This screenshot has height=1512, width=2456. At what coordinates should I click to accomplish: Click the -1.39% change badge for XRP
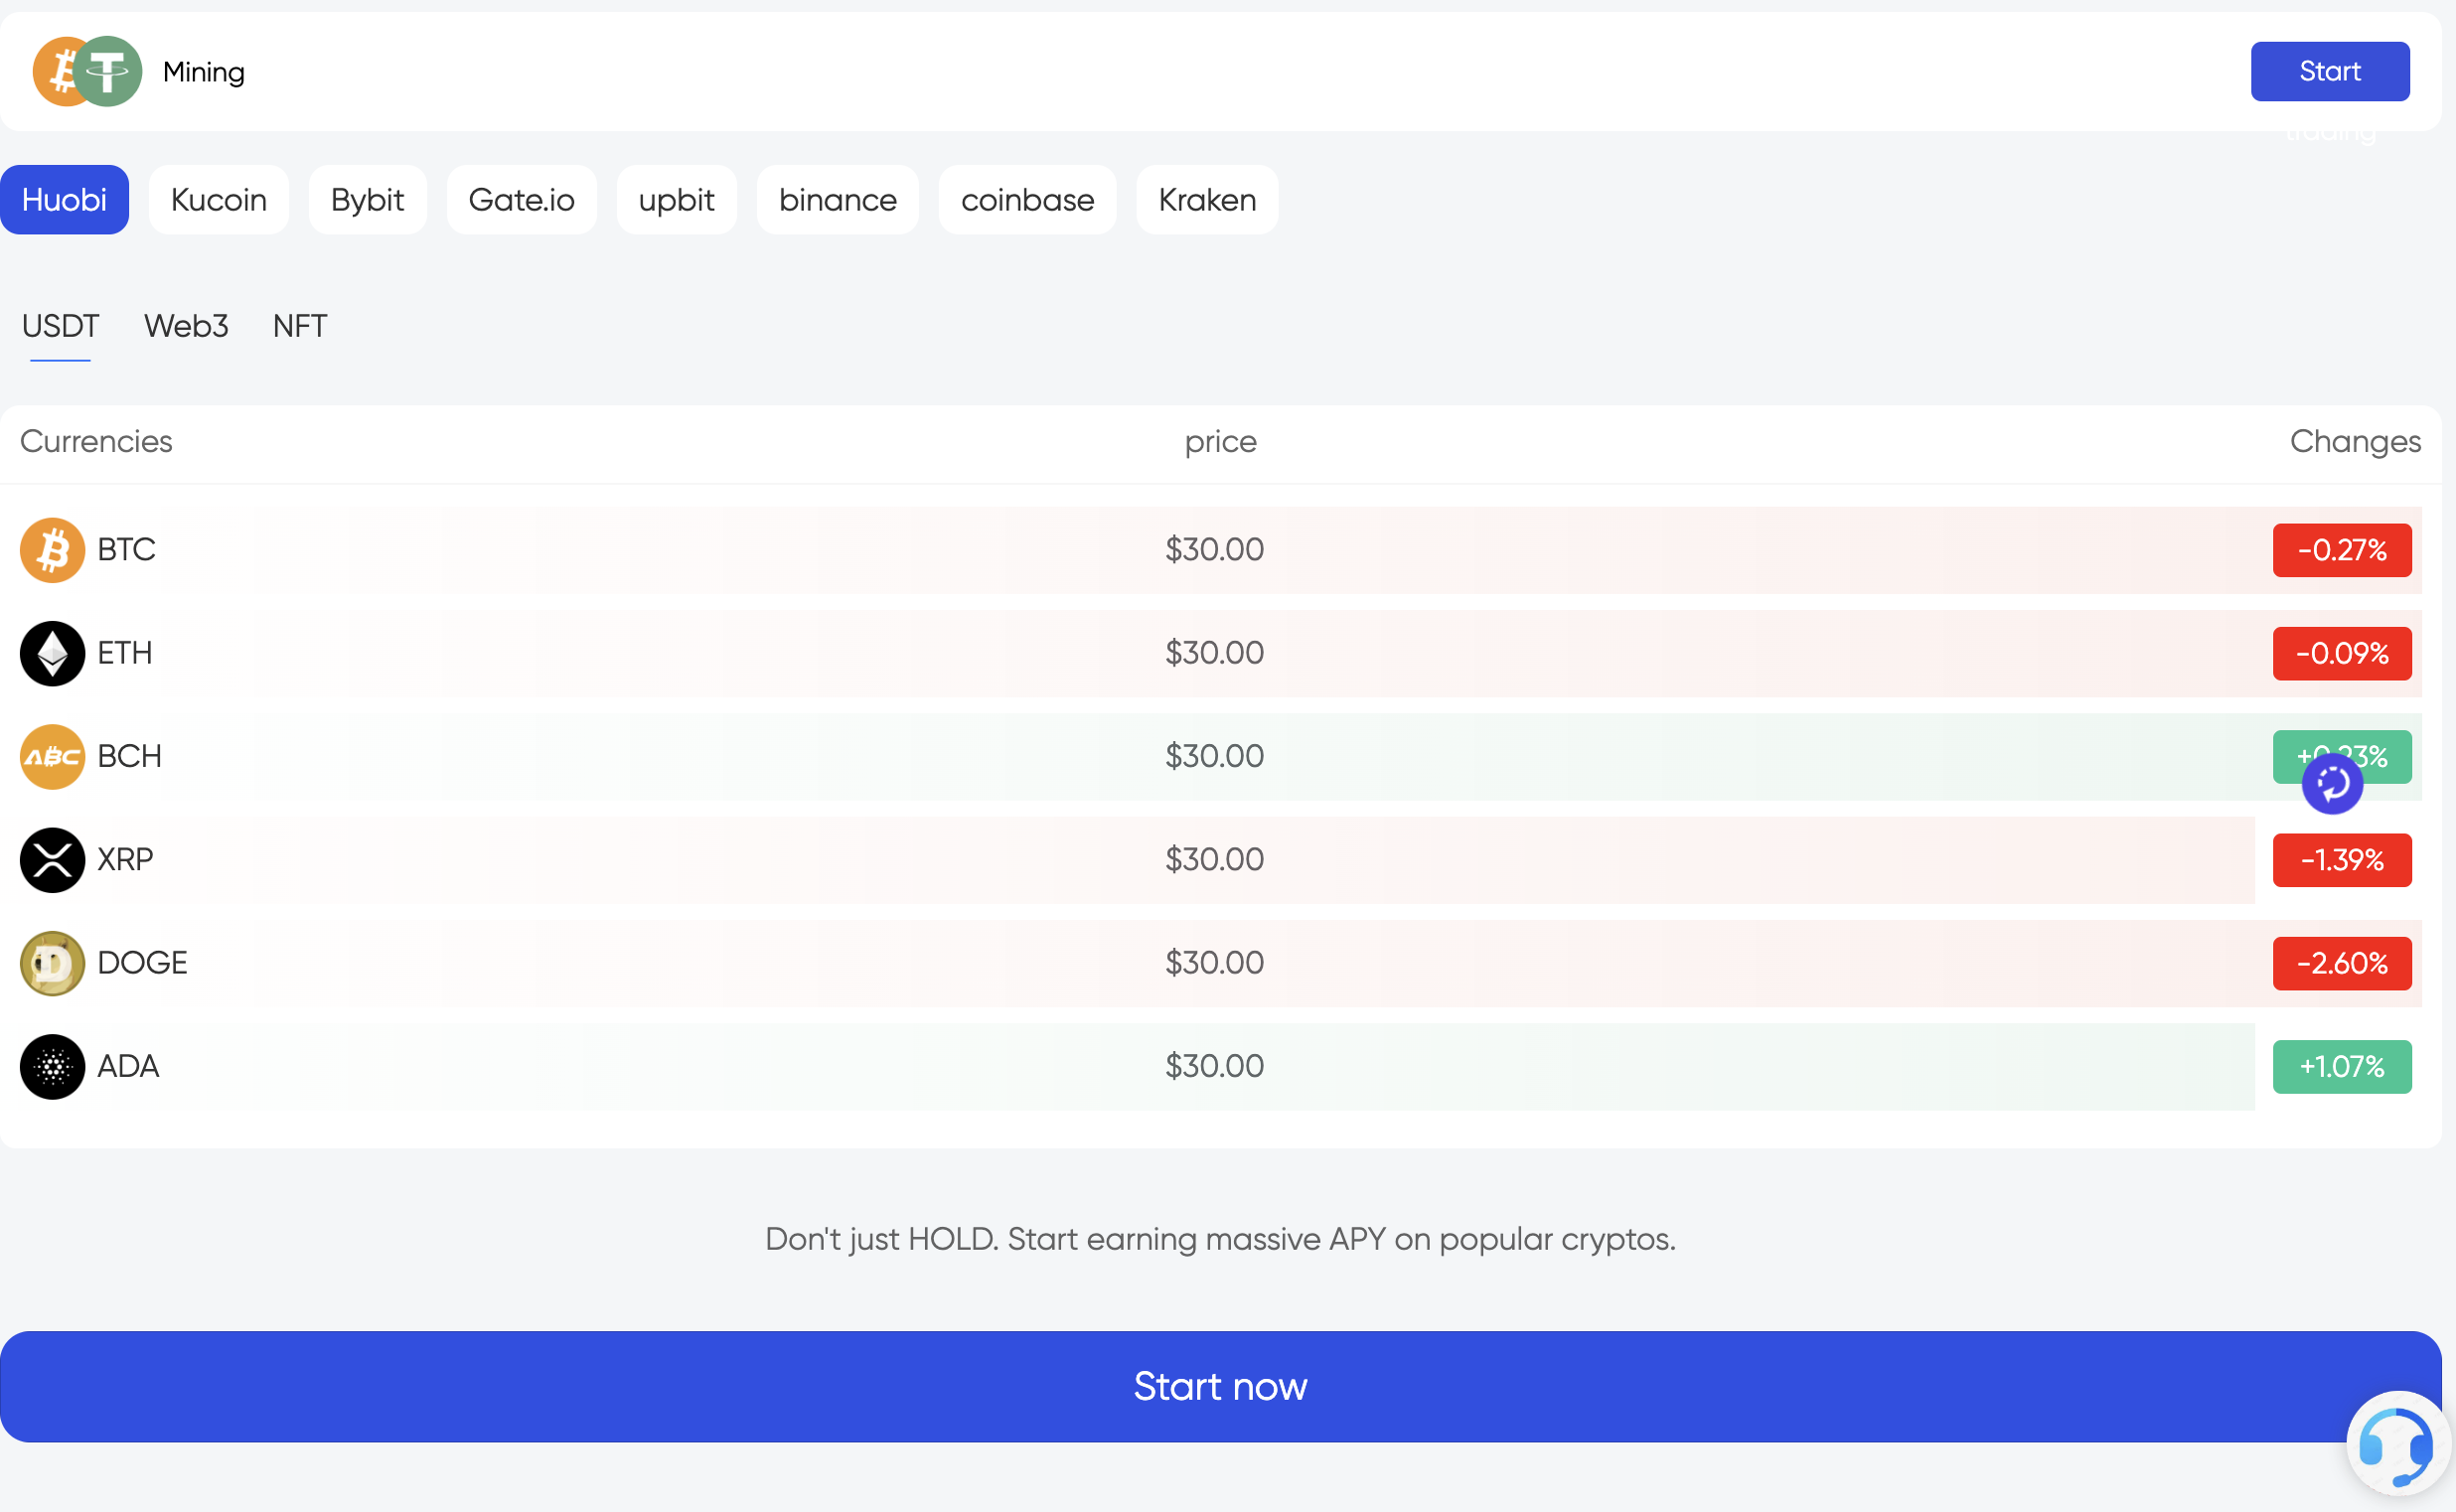2342,860
